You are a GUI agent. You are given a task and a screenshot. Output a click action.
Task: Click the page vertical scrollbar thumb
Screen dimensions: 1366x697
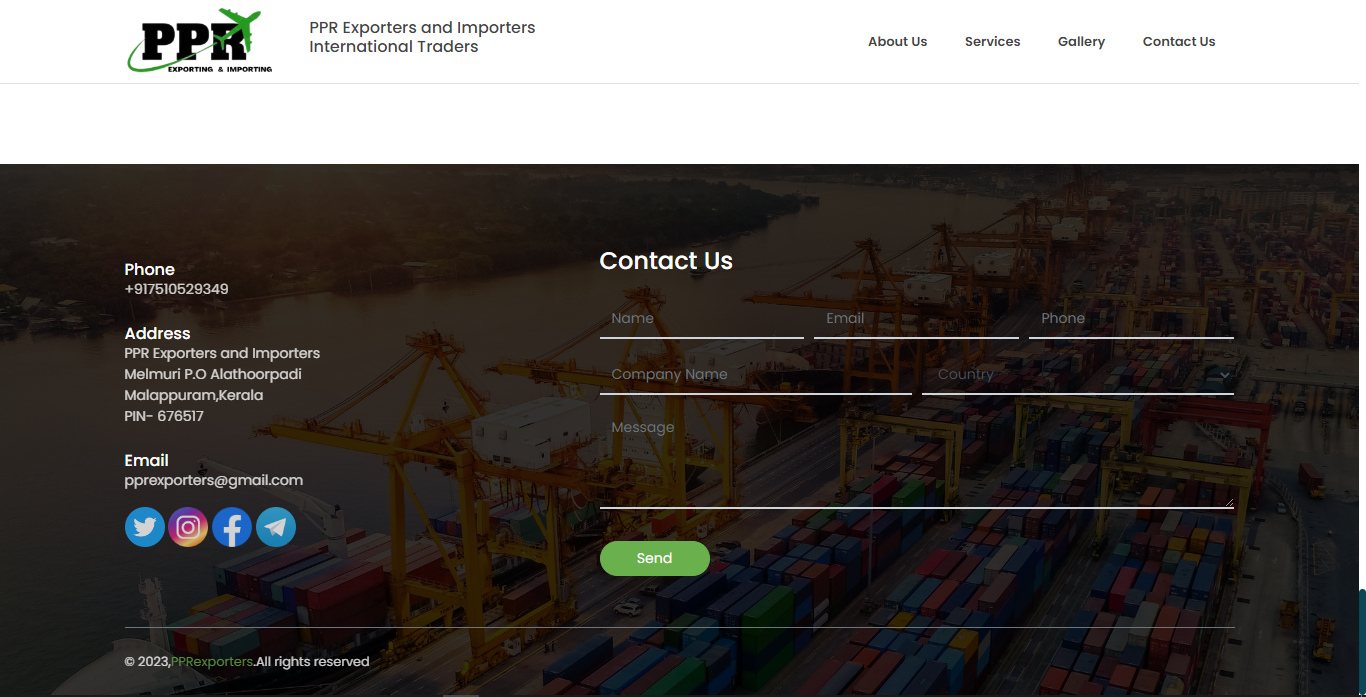1362,641
